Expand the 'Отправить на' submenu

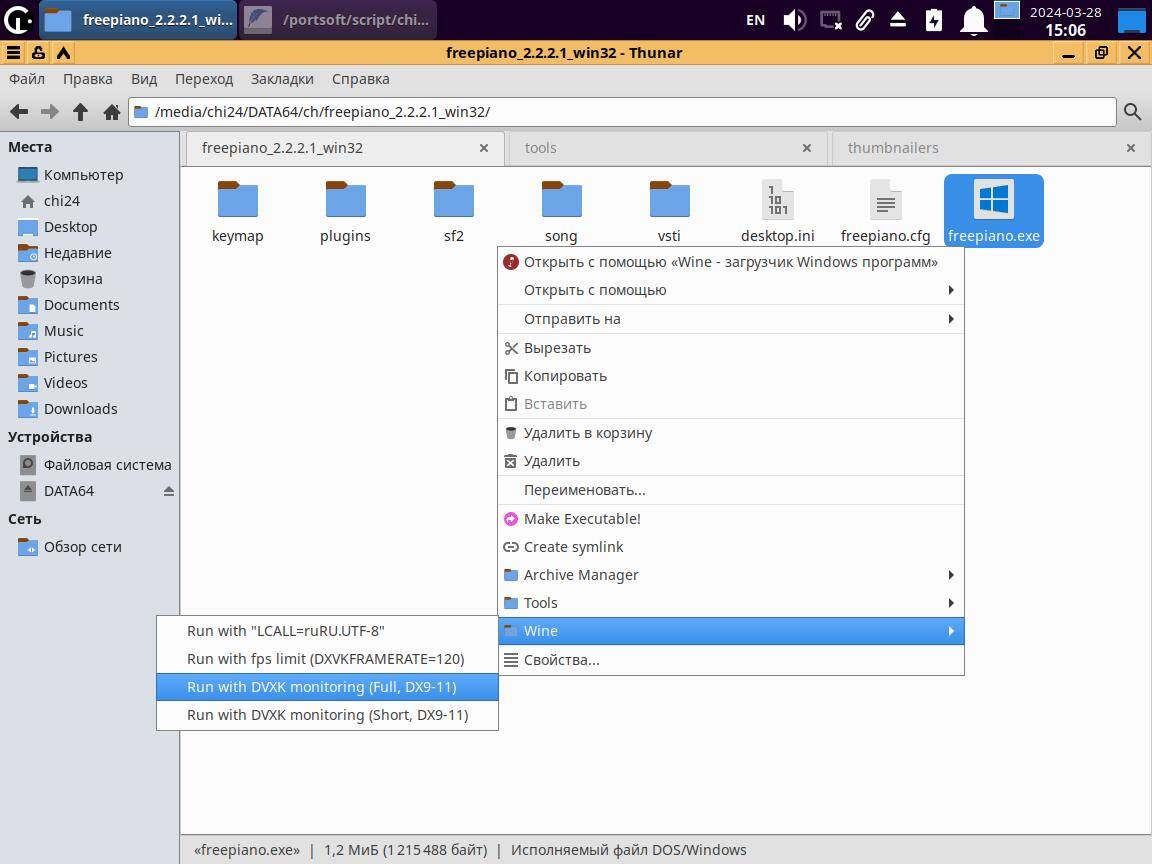click(x=731, y=319)
